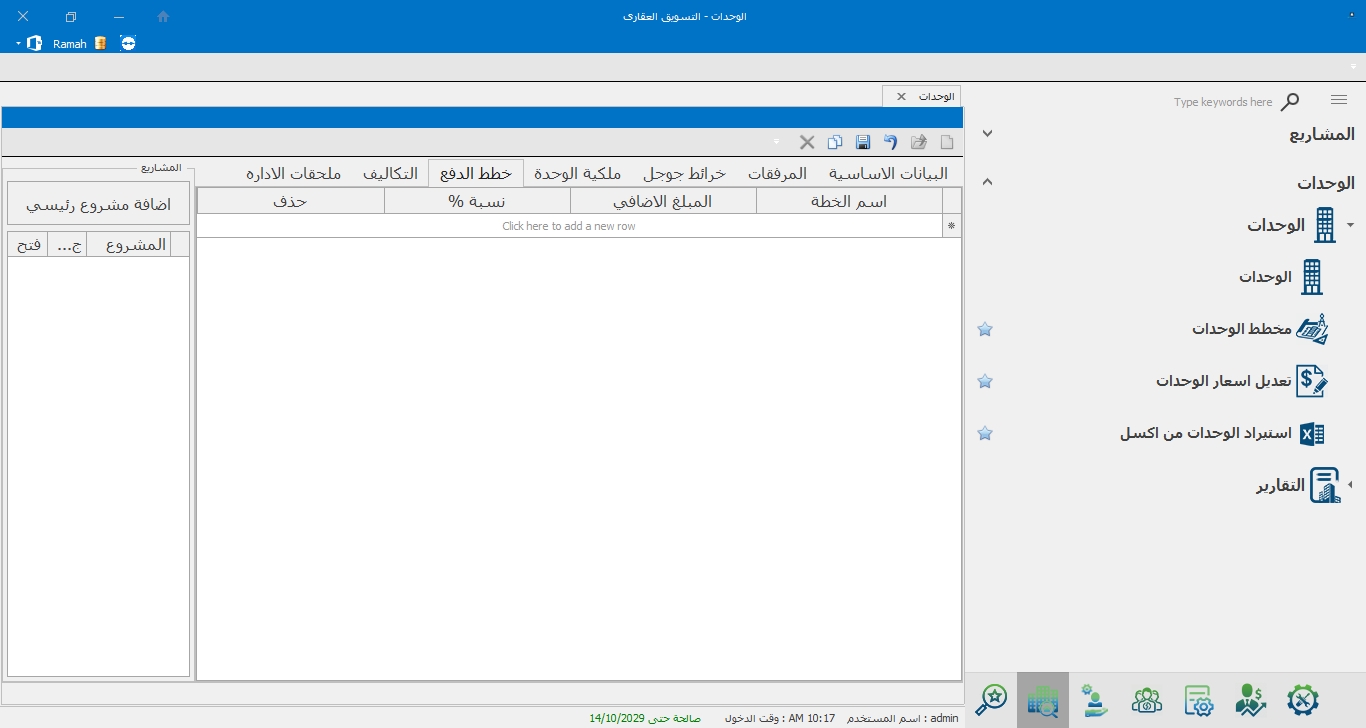Click the grey X delete toolbar icon
Viewport: 1366px width, 728px height.
click(807, 142)
